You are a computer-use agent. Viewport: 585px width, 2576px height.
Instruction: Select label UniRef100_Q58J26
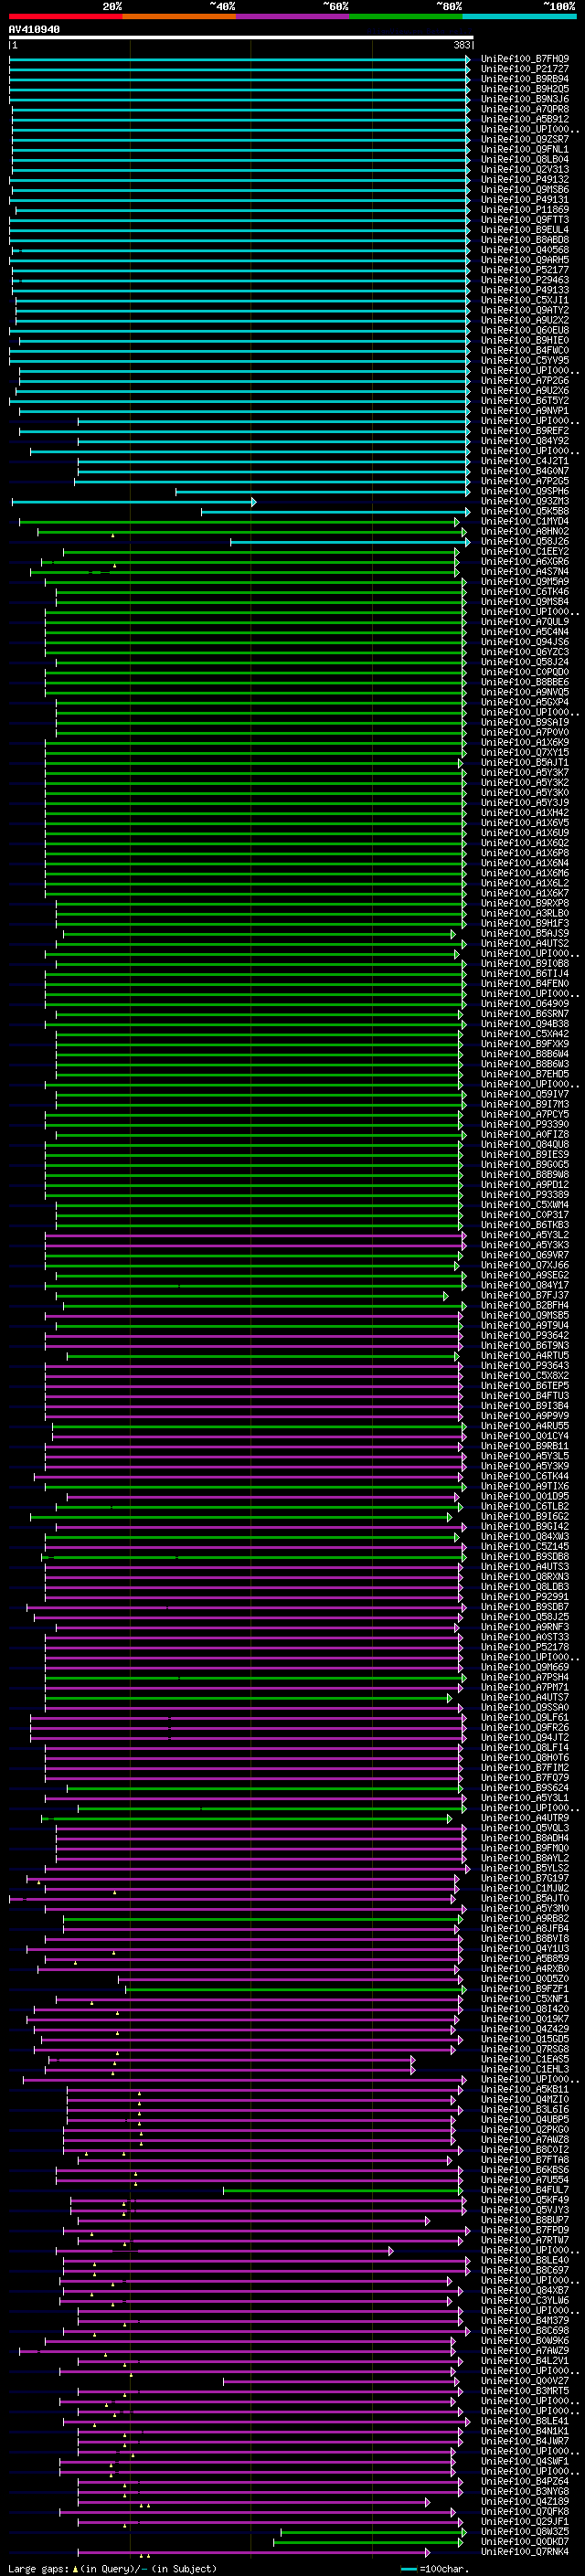(524, 541)
